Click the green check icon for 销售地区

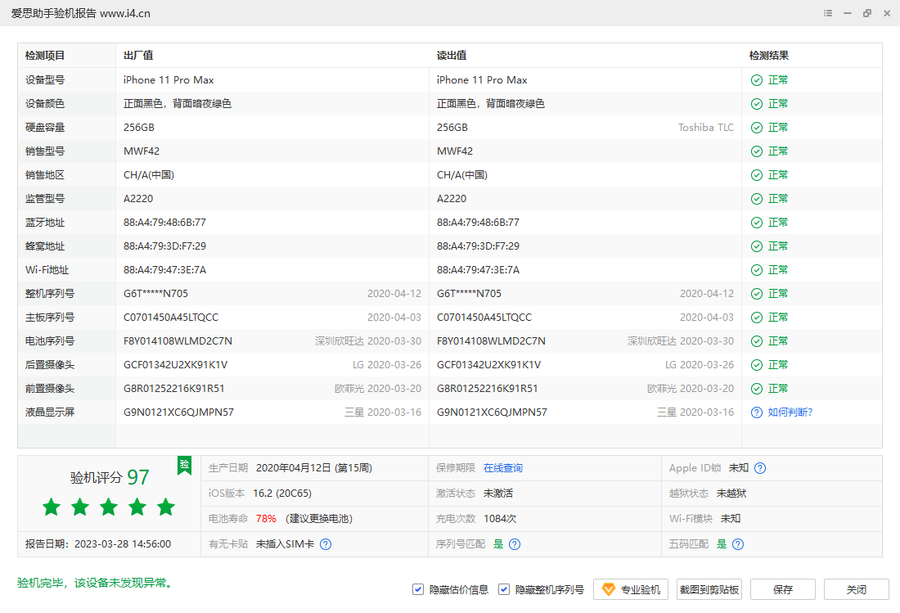pos(757,175)
